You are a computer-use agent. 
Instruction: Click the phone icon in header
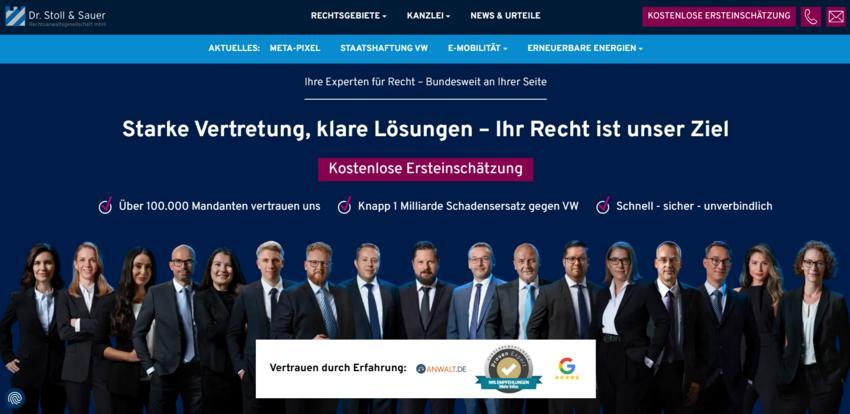click(810, 16)
